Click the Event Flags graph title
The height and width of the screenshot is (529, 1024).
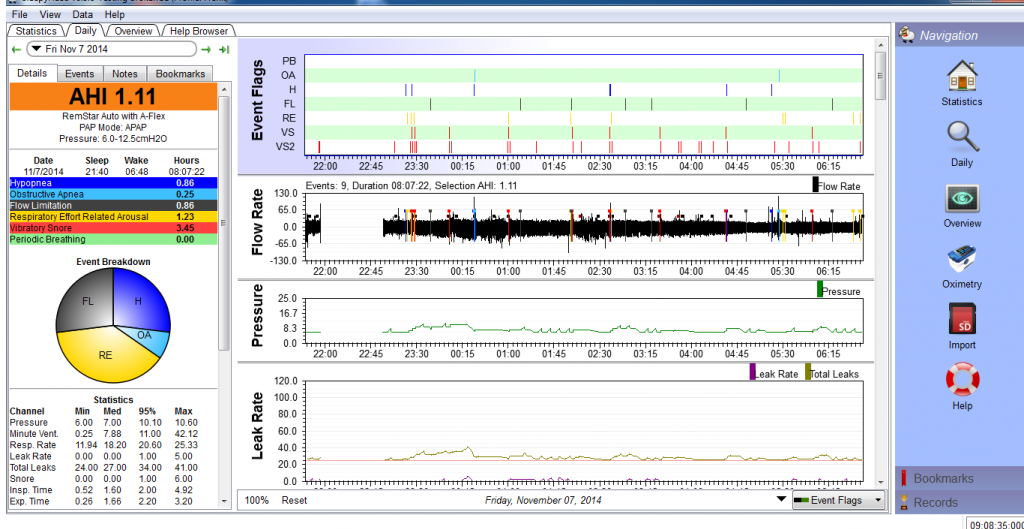tap(257, 100)
